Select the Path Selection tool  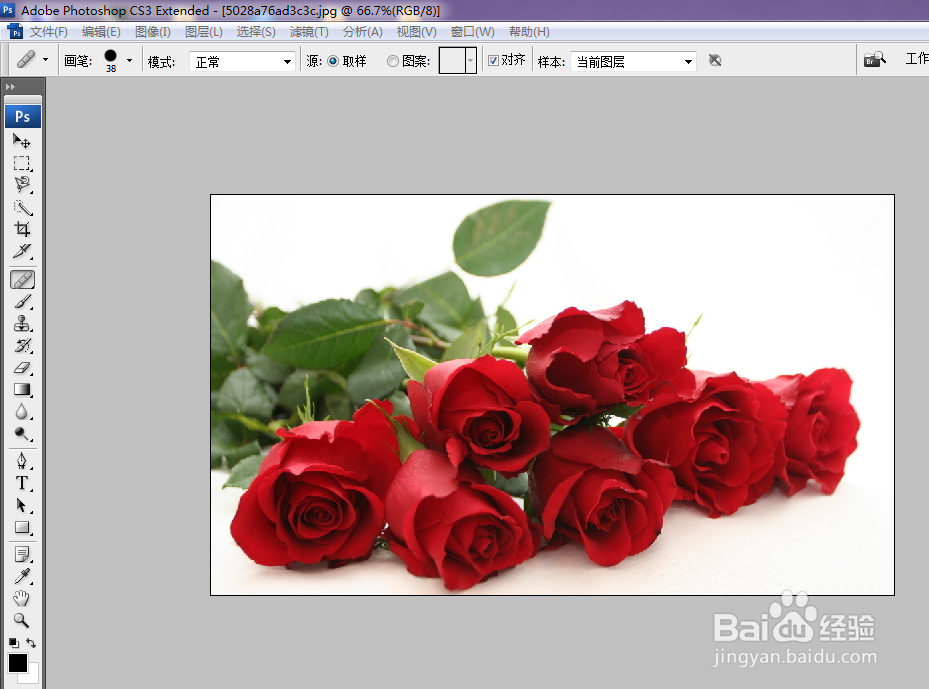[22, 505]
